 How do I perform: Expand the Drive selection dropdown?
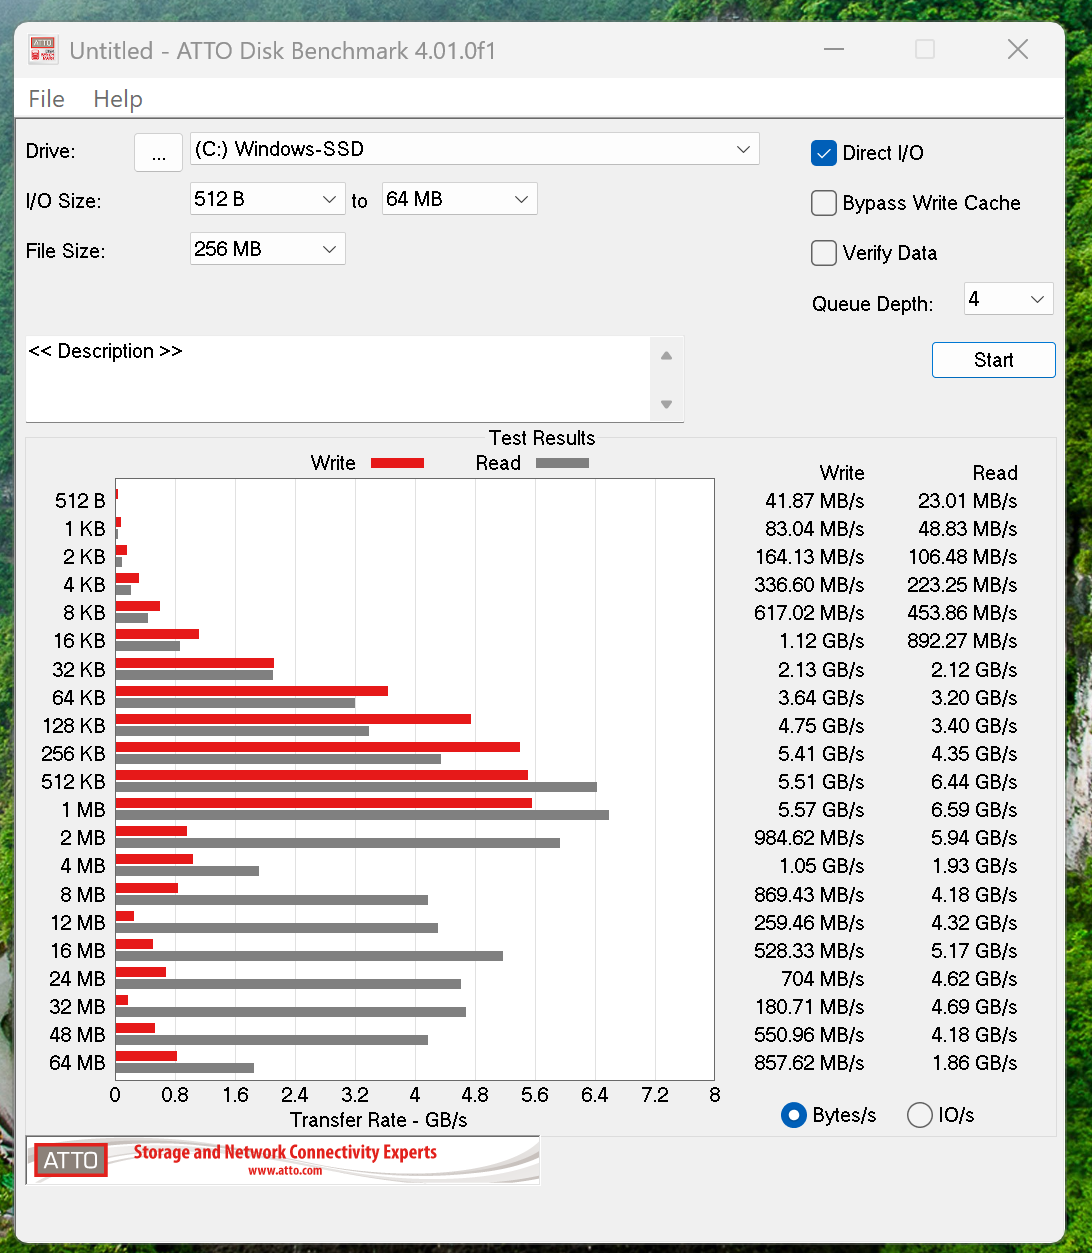[x=743, y=149]
